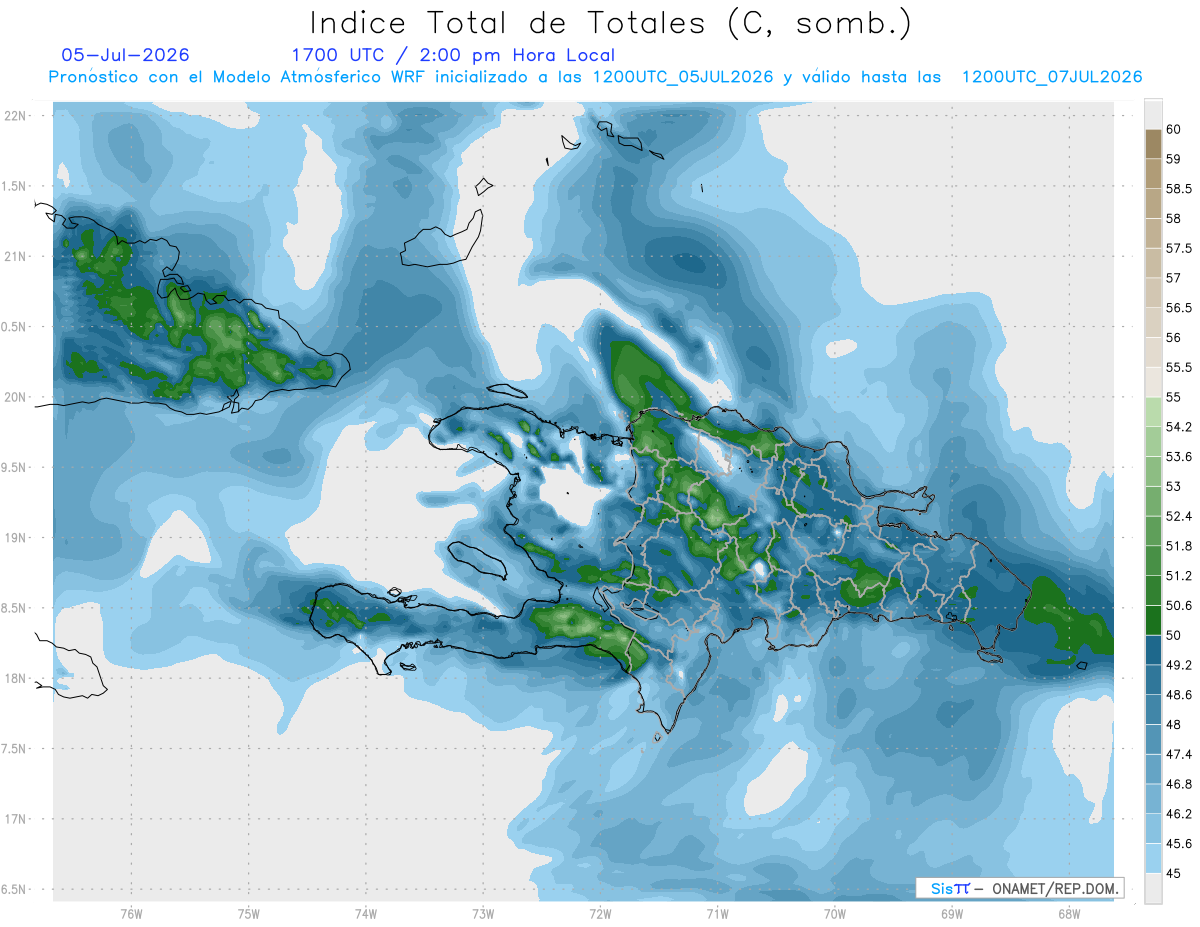Click the '51.8' colorbar label
The image size is (1200, 927).
point(1179,546)
